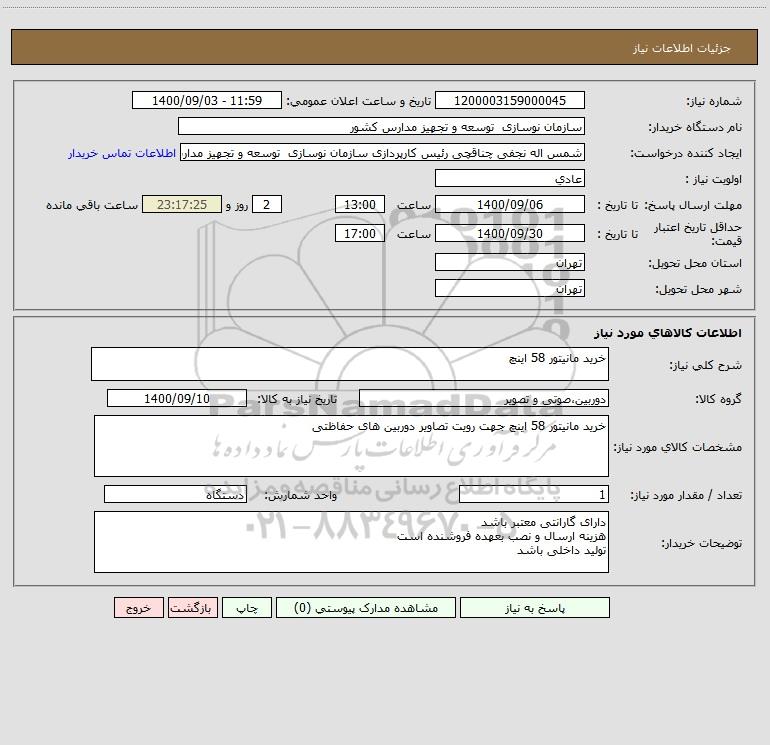Click the deadline time field 13:00
Viewport: 770px width, 745px height.
[x=359, y=204]
